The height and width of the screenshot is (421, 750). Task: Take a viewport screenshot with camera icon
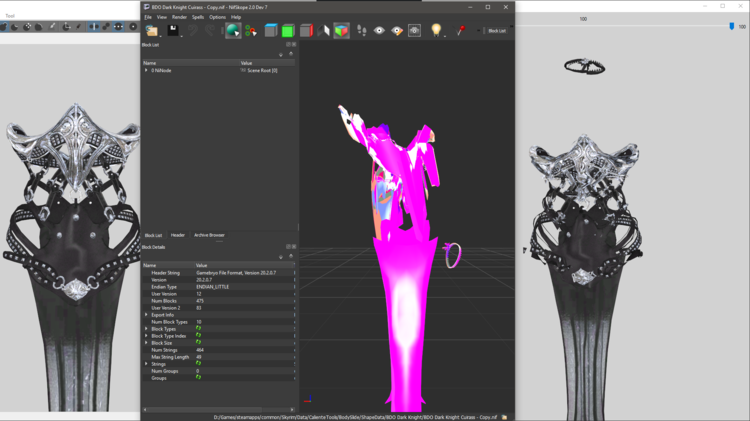pos(414,31)
